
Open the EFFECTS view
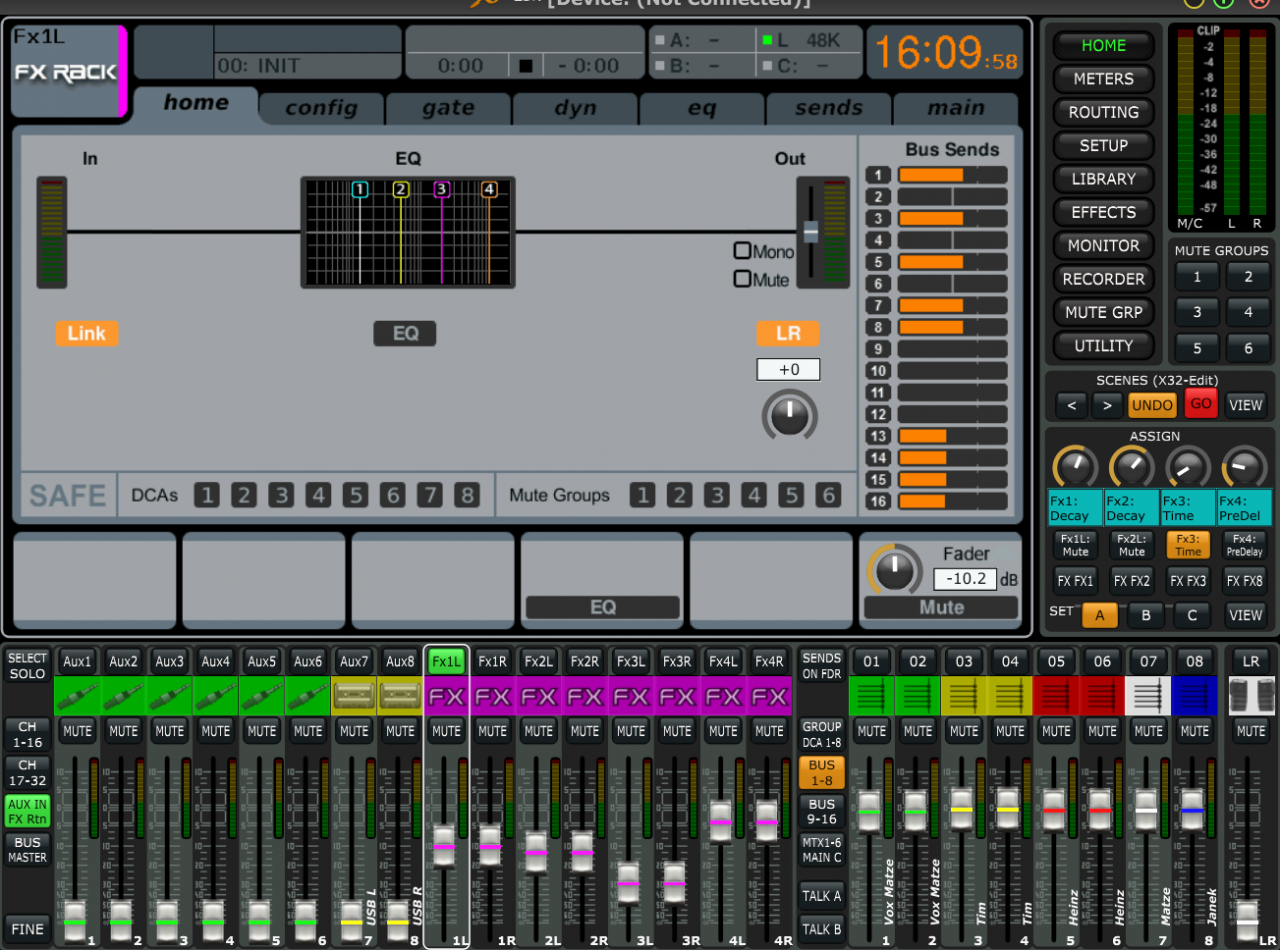1103,212
